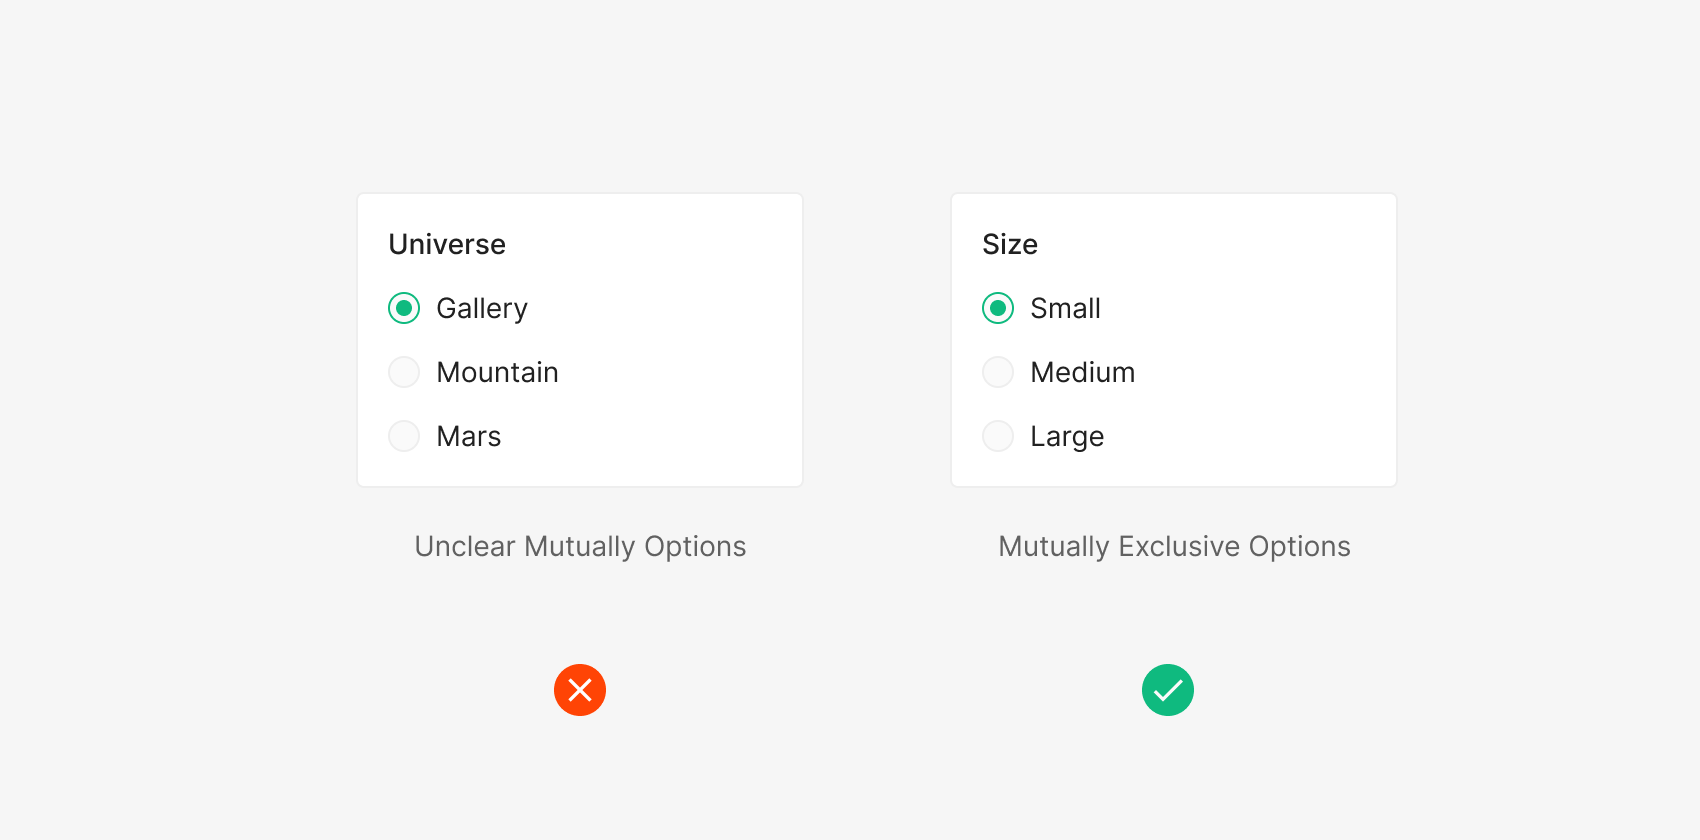The width and height of the screenshot is (1700, 840).
Task: Click the red cross icon
Action: [x=580, y=690]
